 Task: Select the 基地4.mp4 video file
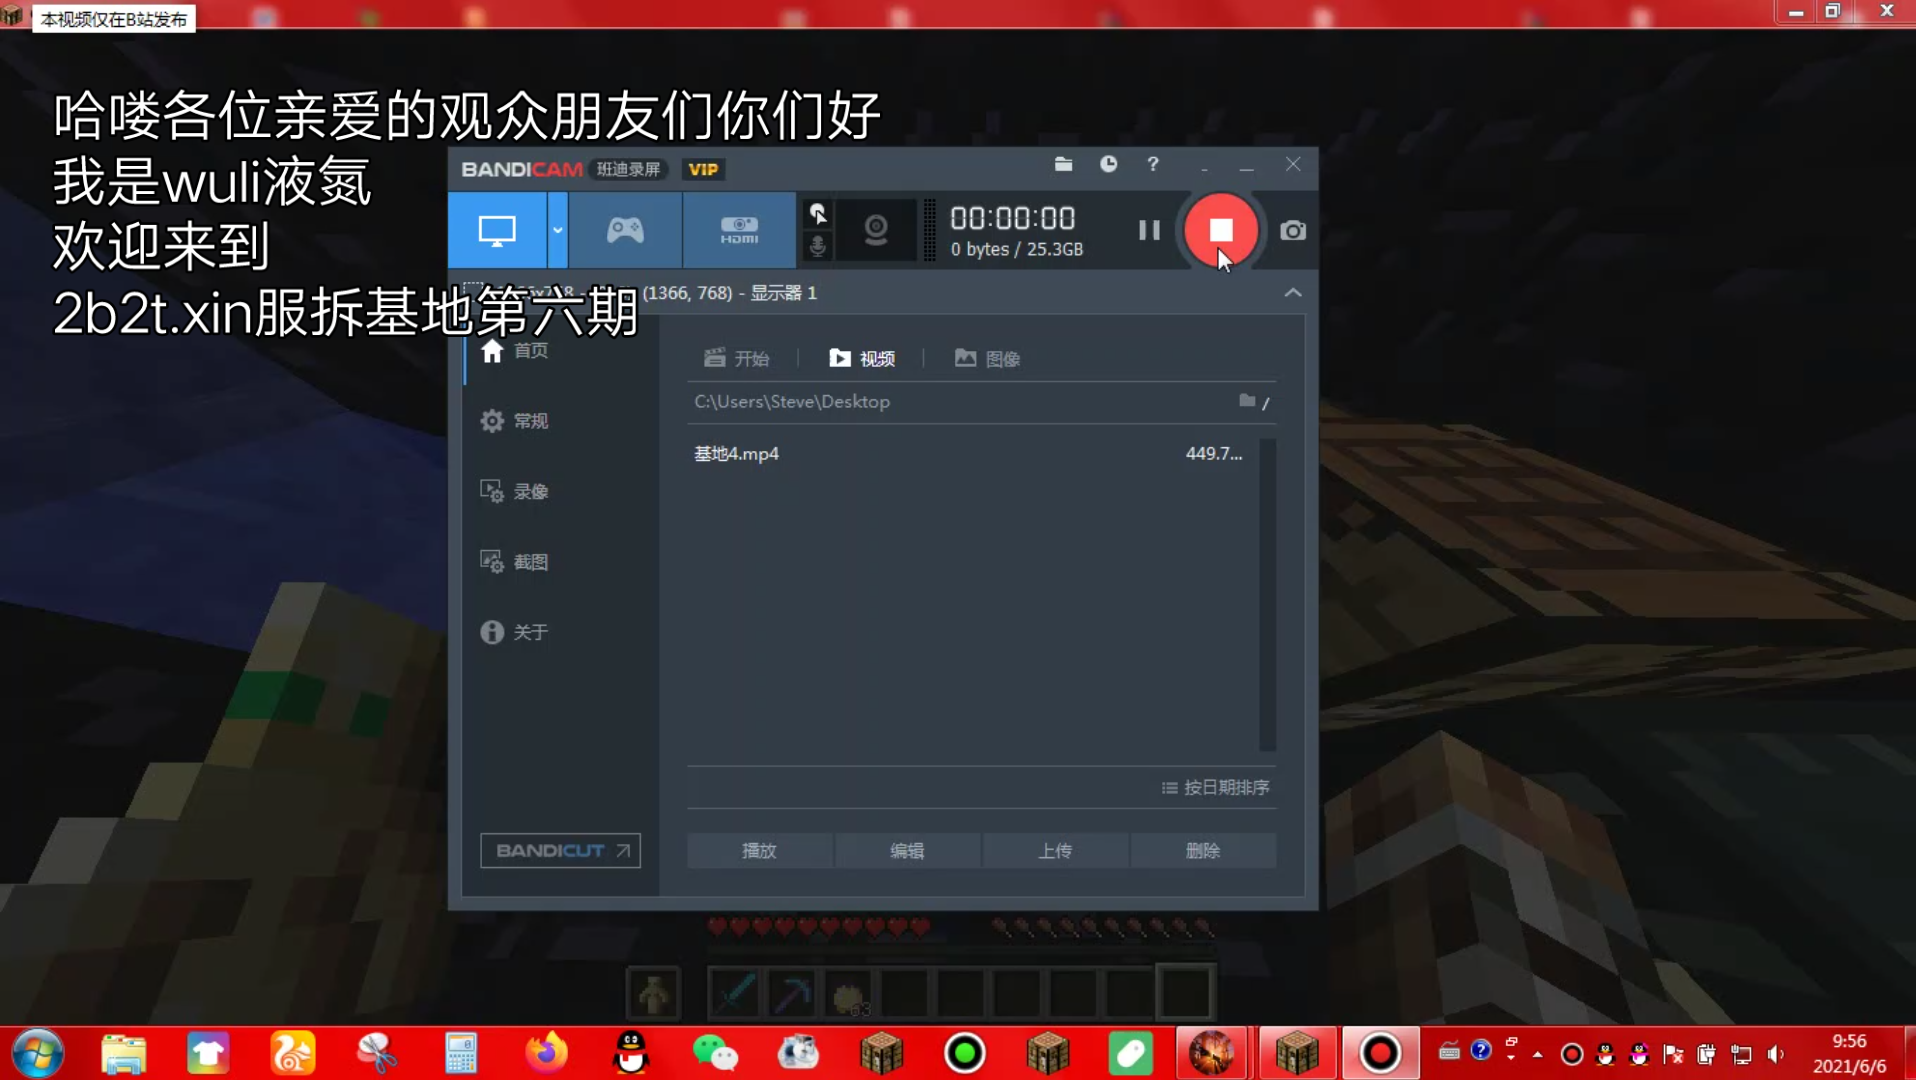point(736,453)
